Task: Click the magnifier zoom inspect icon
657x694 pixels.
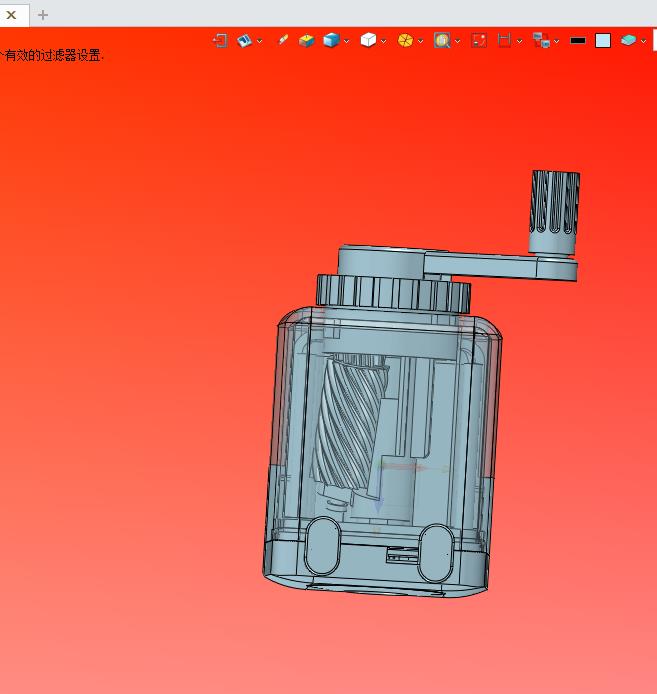Action: 442,40
